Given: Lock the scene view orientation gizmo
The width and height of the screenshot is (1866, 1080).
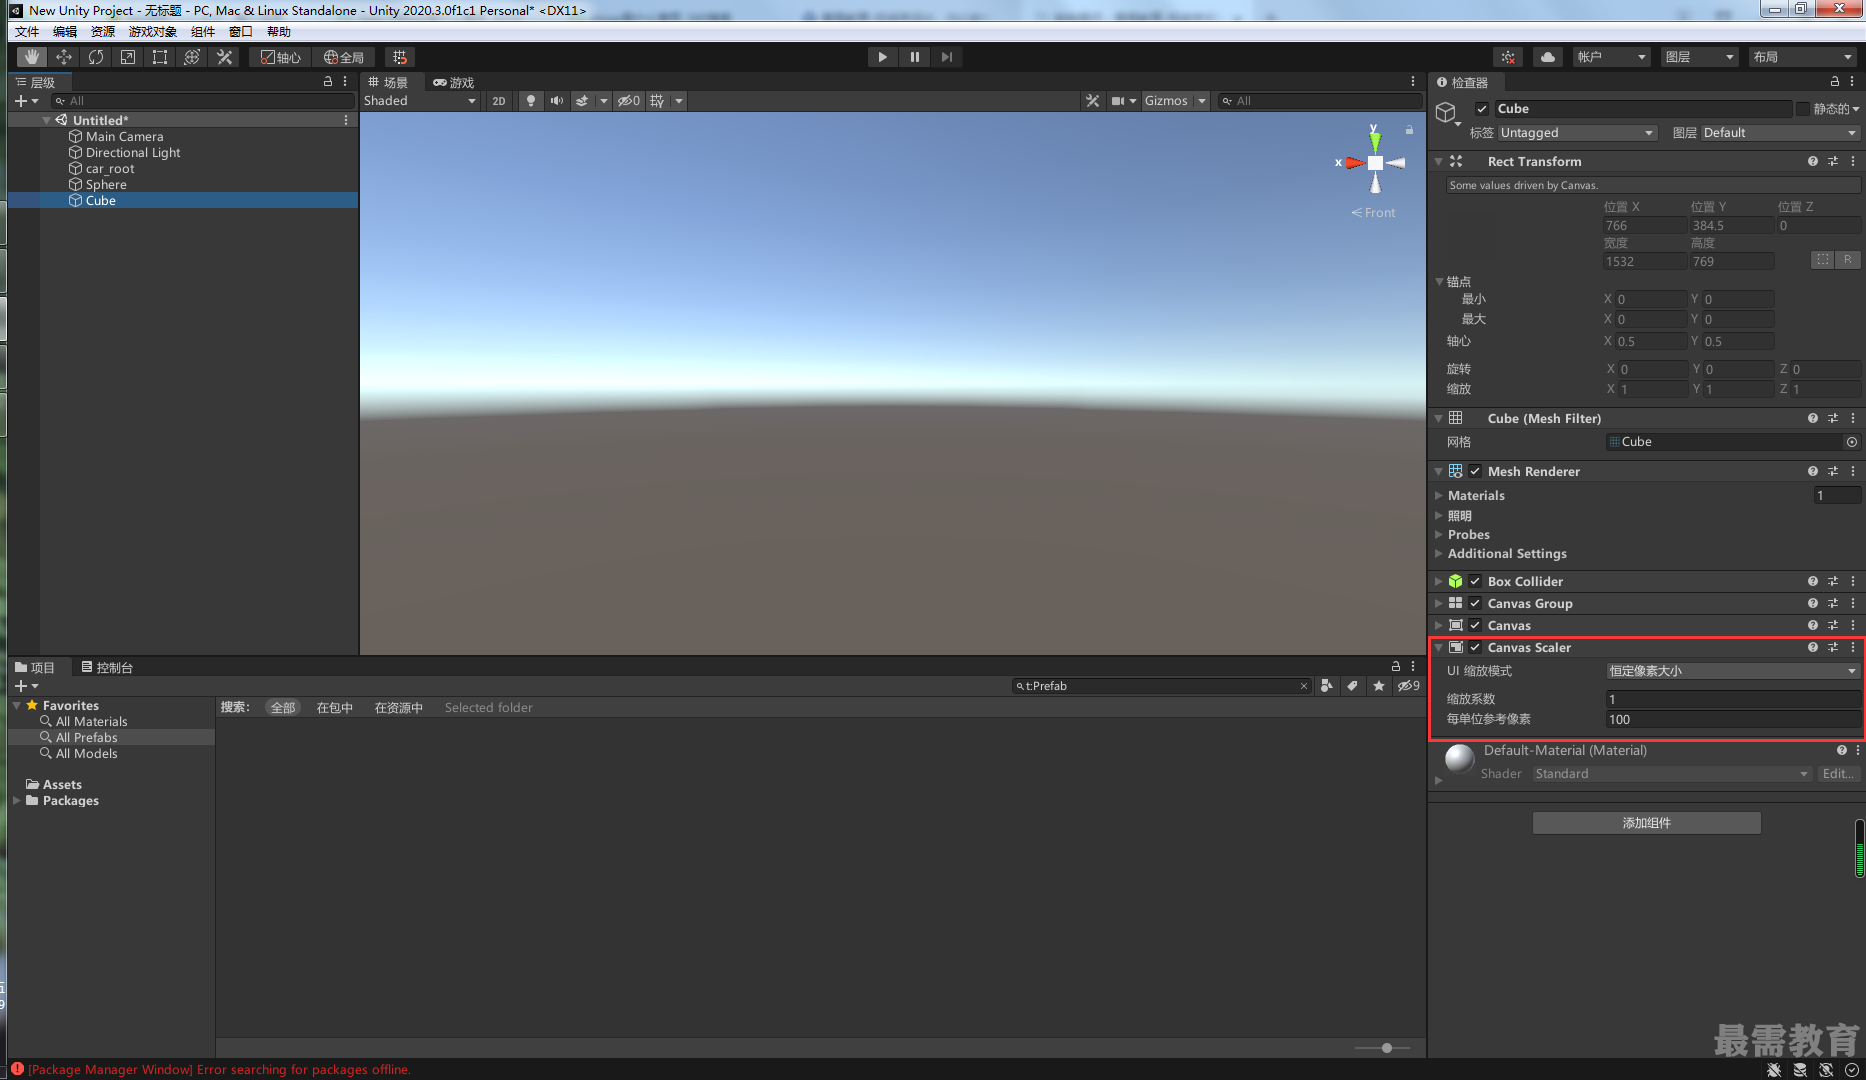Looking at the screenshot, I should [1409, 130].
